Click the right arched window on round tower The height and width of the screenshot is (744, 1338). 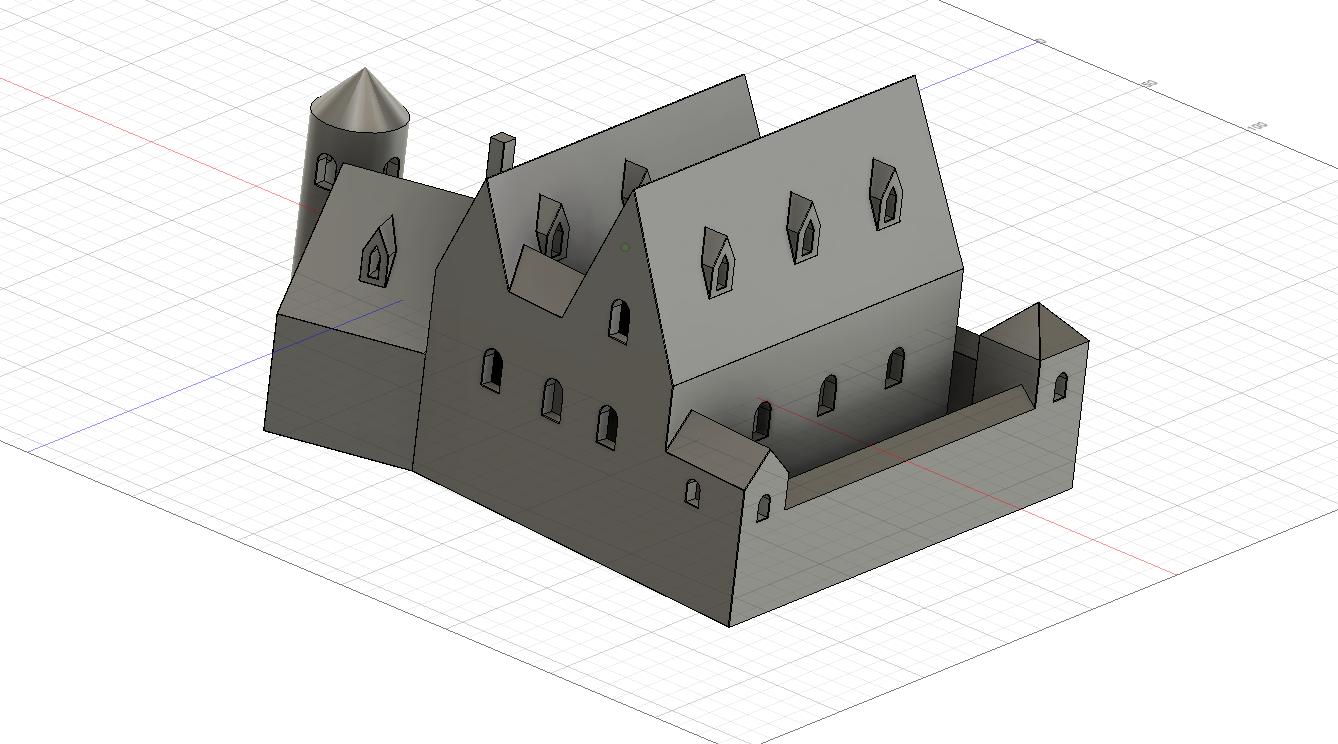point(392,167)
